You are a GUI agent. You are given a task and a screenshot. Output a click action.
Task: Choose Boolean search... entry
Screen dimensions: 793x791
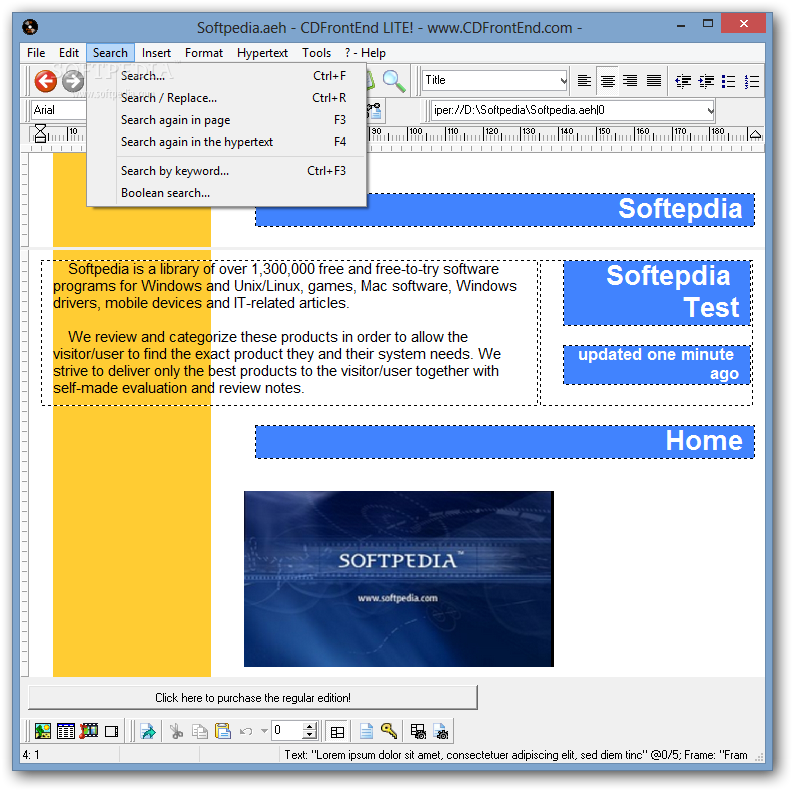point(227,193)
